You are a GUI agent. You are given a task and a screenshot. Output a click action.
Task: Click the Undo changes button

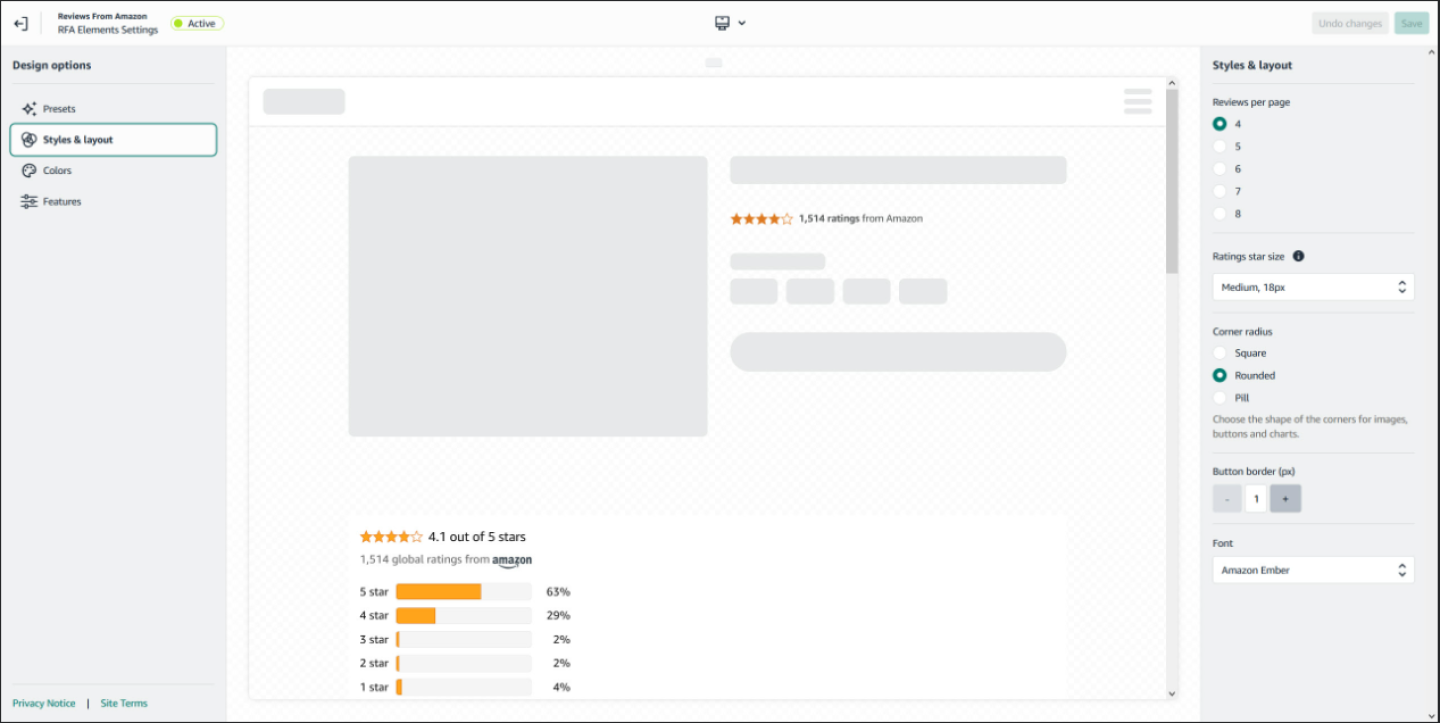pos(1350,22)
